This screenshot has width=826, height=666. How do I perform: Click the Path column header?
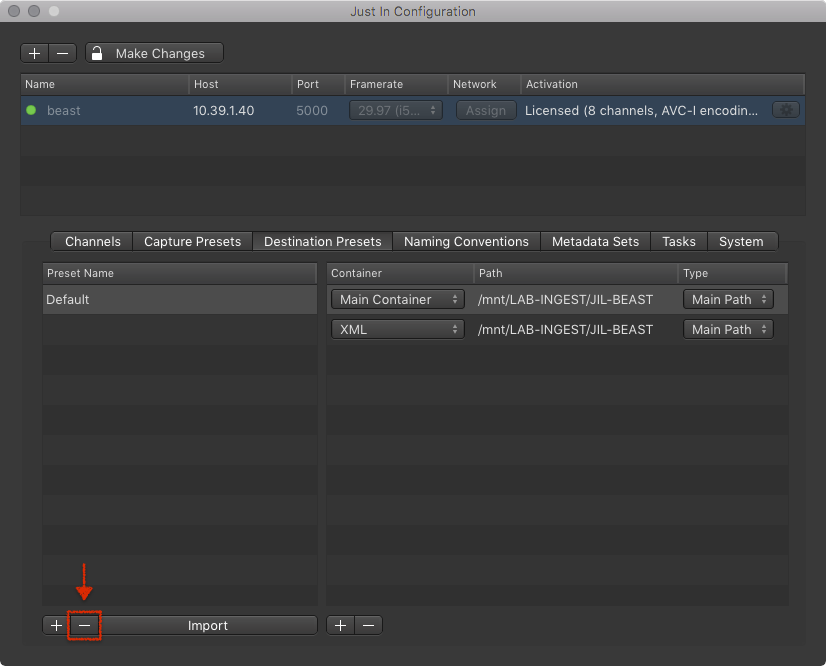coord(576,273)
